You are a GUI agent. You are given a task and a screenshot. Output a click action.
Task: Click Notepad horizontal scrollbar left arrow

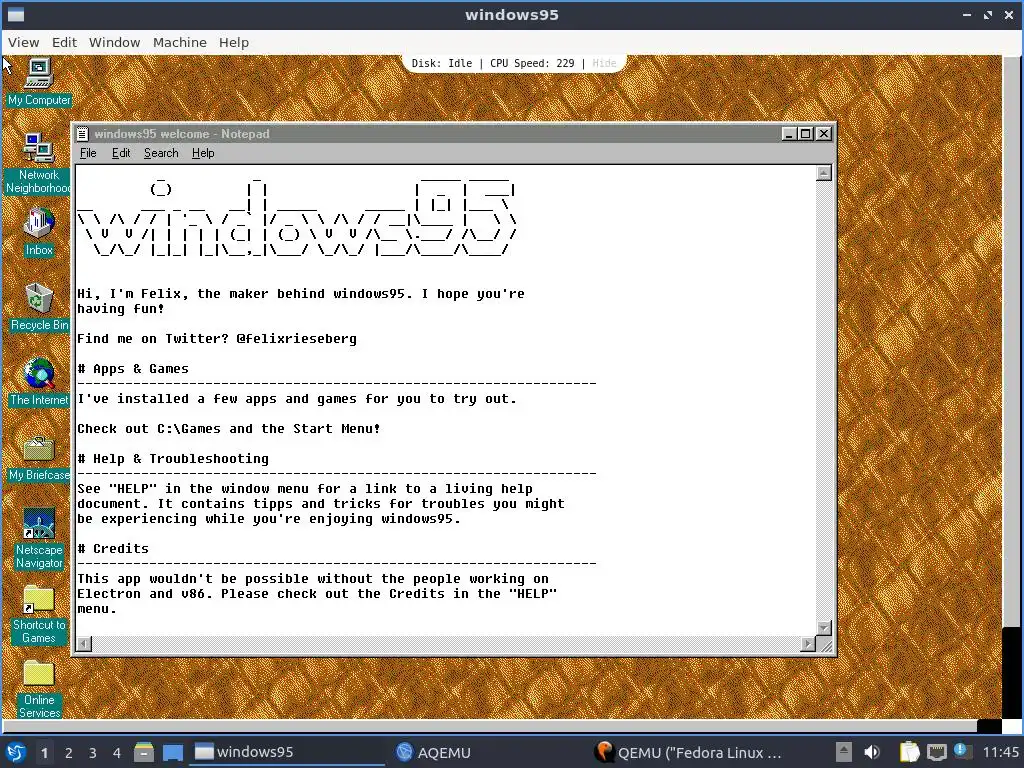coord(84,644)
